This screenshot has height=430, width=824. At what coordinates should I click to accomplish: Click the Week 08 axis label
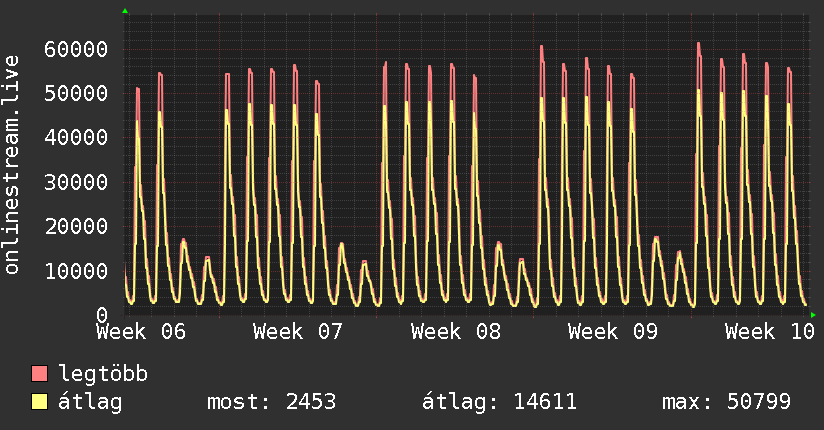coord(456,332)
